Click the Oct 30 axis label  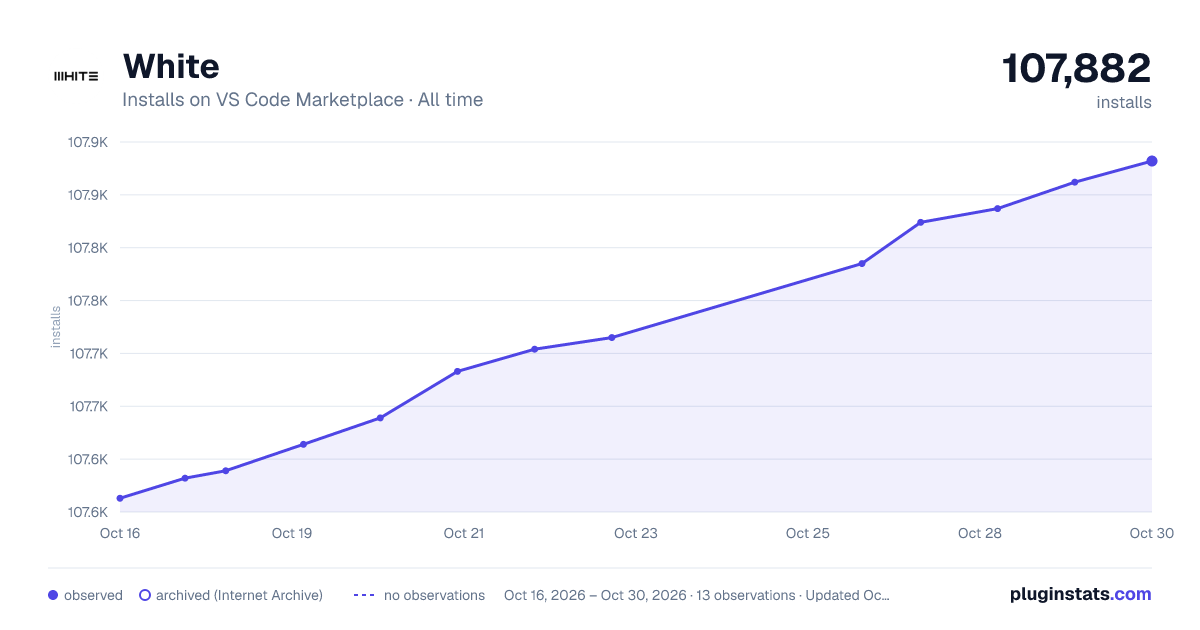[x=1150, y=533]
